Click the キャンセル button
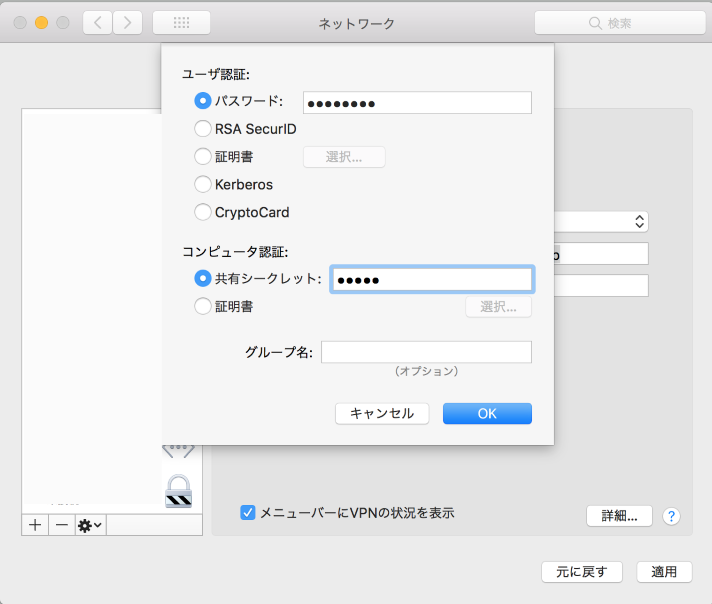The image size is (712, 604). click(382, 413)
